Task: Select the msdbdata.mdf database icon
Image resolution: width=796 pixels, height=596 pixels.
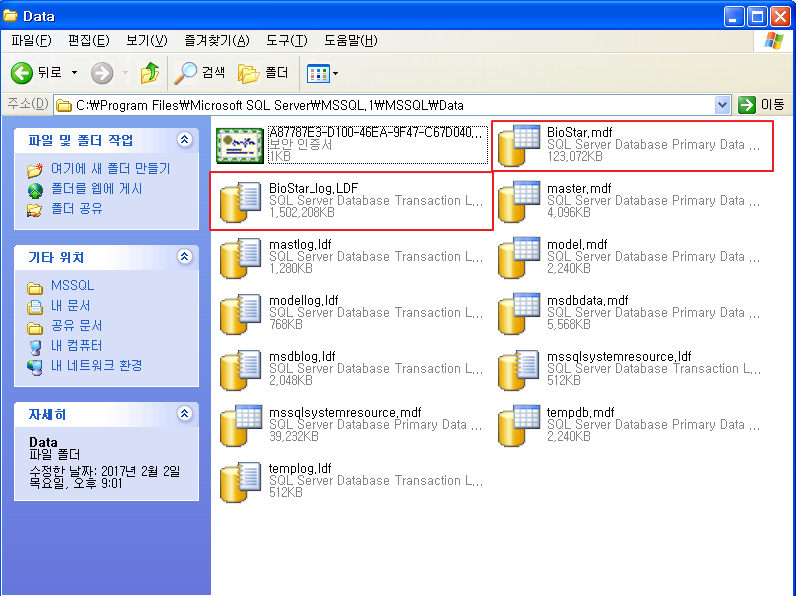Action: tap(518, 314)
